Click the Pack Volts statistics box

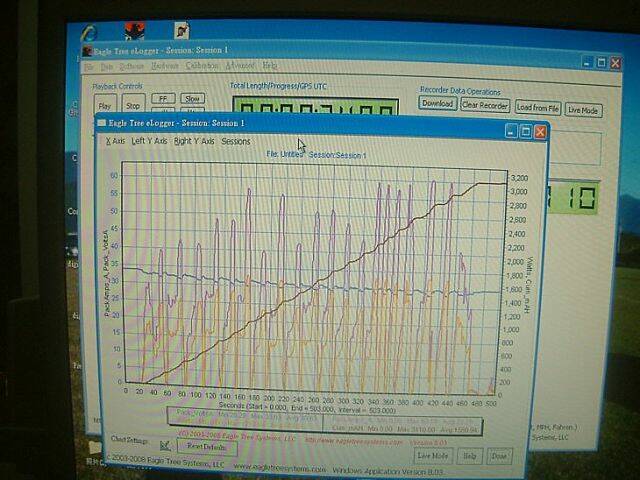point(246,418)
